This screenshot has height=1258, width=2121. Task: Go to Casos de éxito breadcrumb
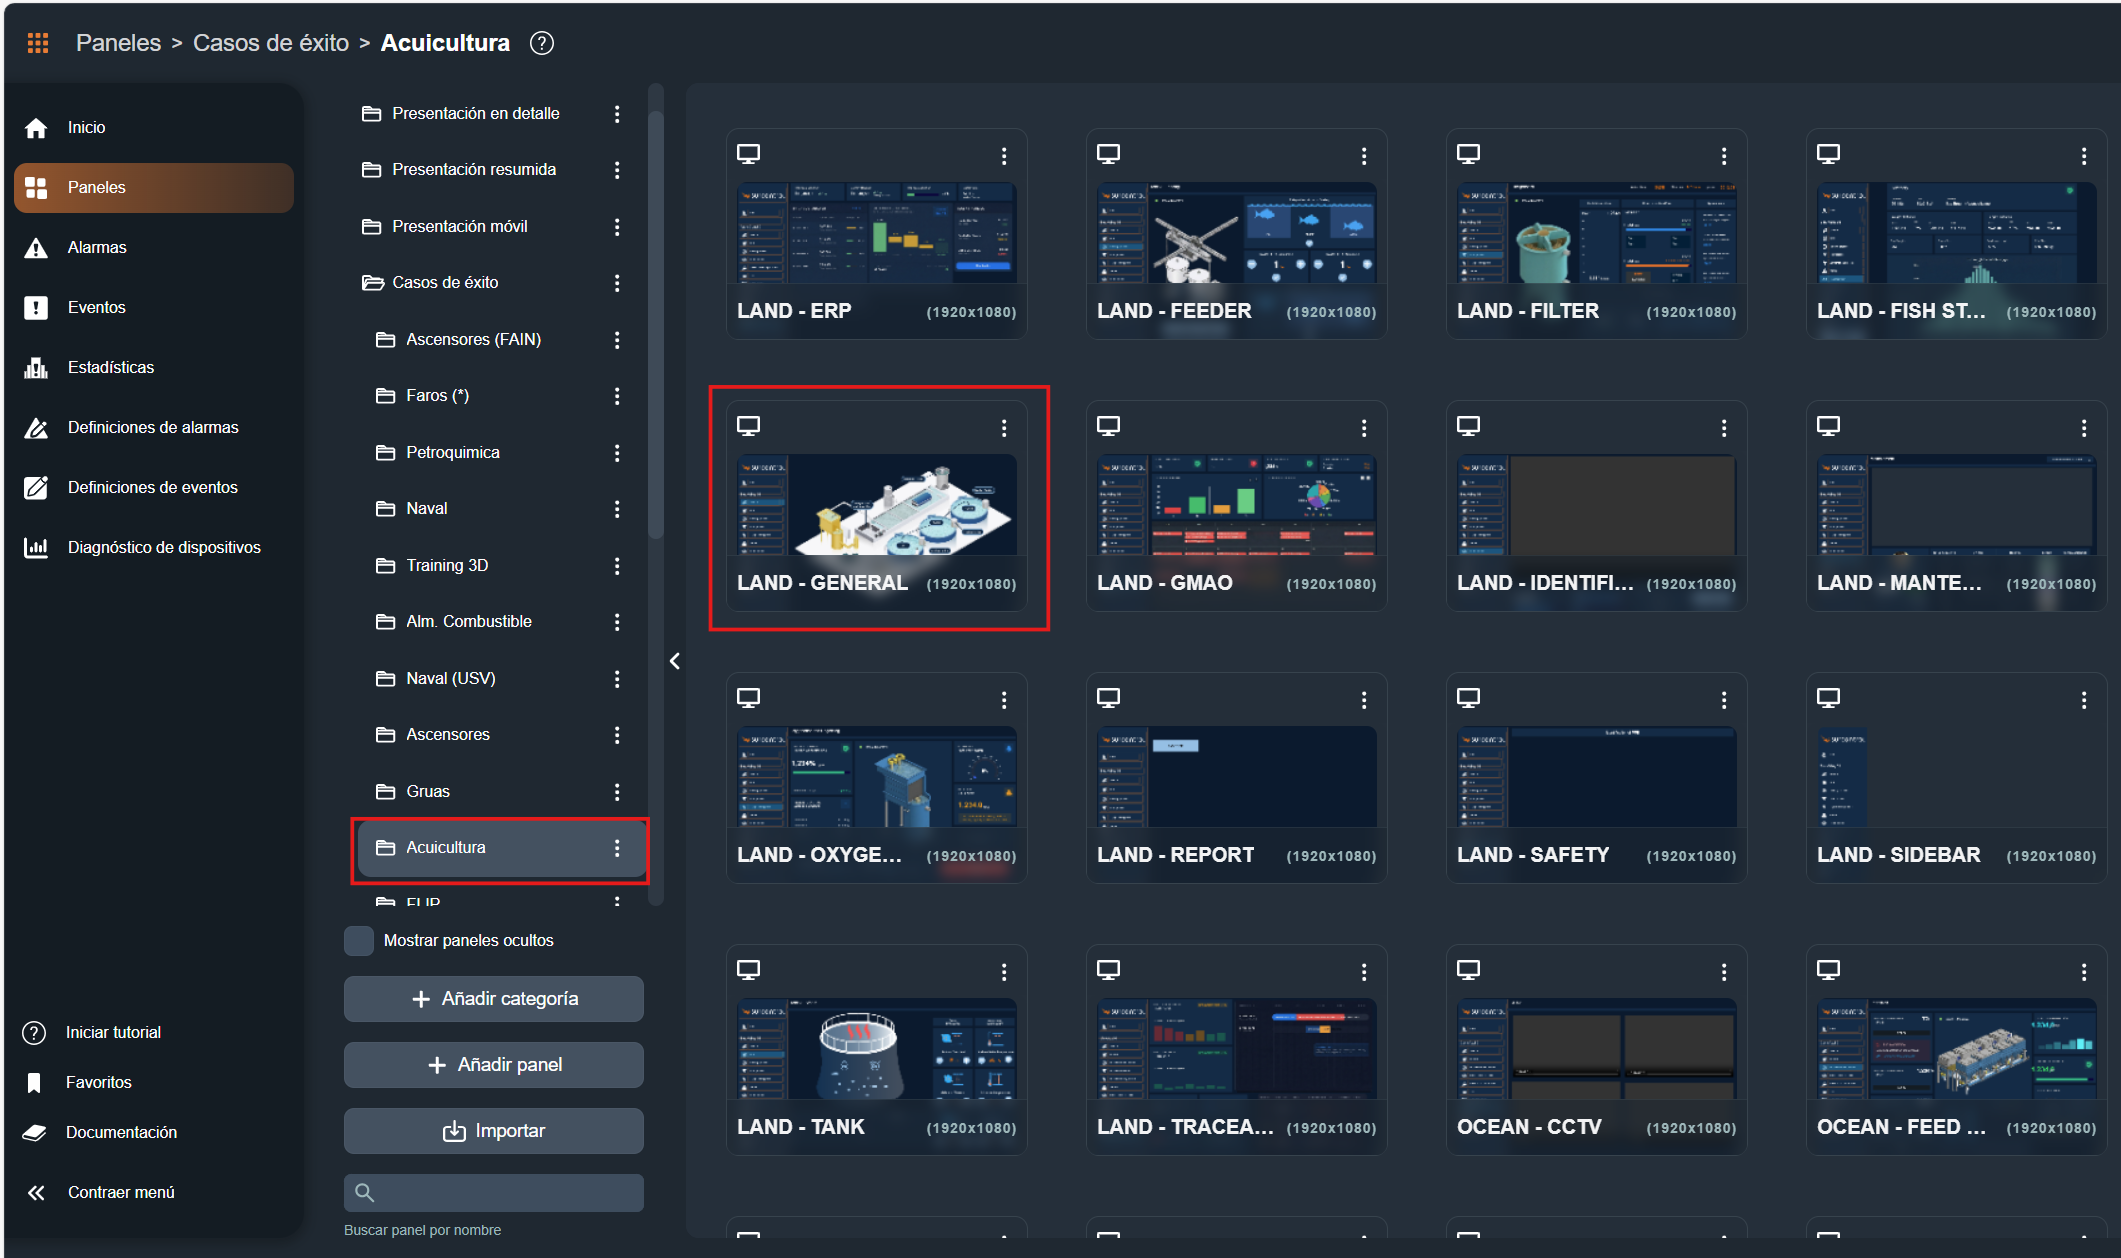[x=271, y=43]
